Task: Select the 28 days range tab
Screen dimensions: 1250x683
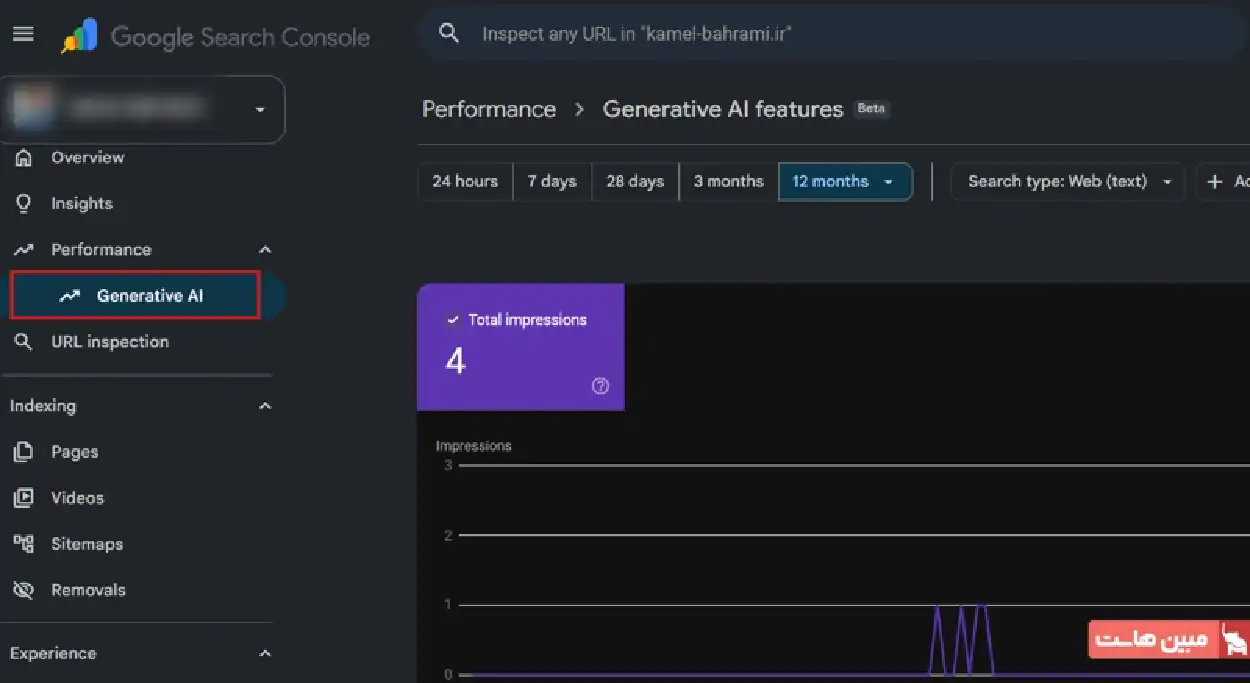Action: [635, 181]
